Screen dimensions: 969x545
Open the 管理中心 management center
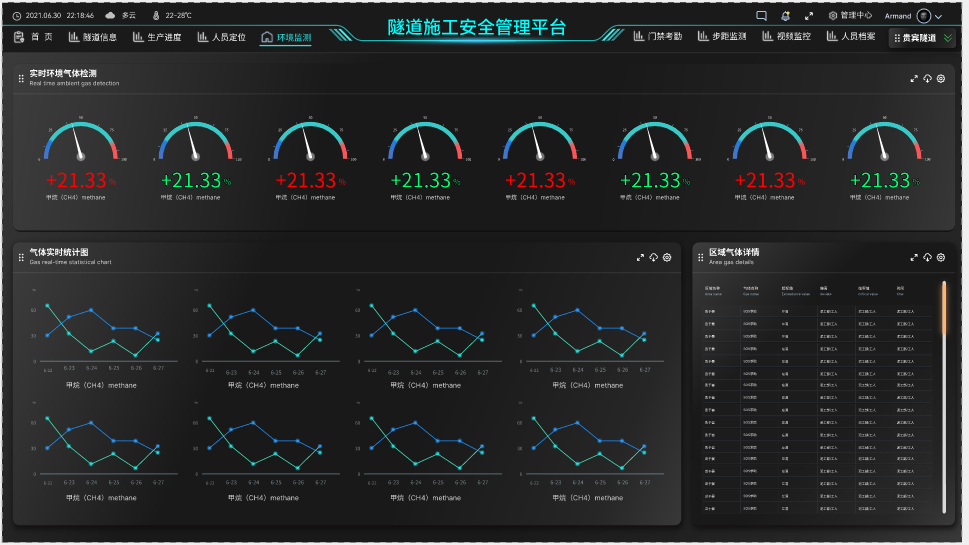point(850,16)
